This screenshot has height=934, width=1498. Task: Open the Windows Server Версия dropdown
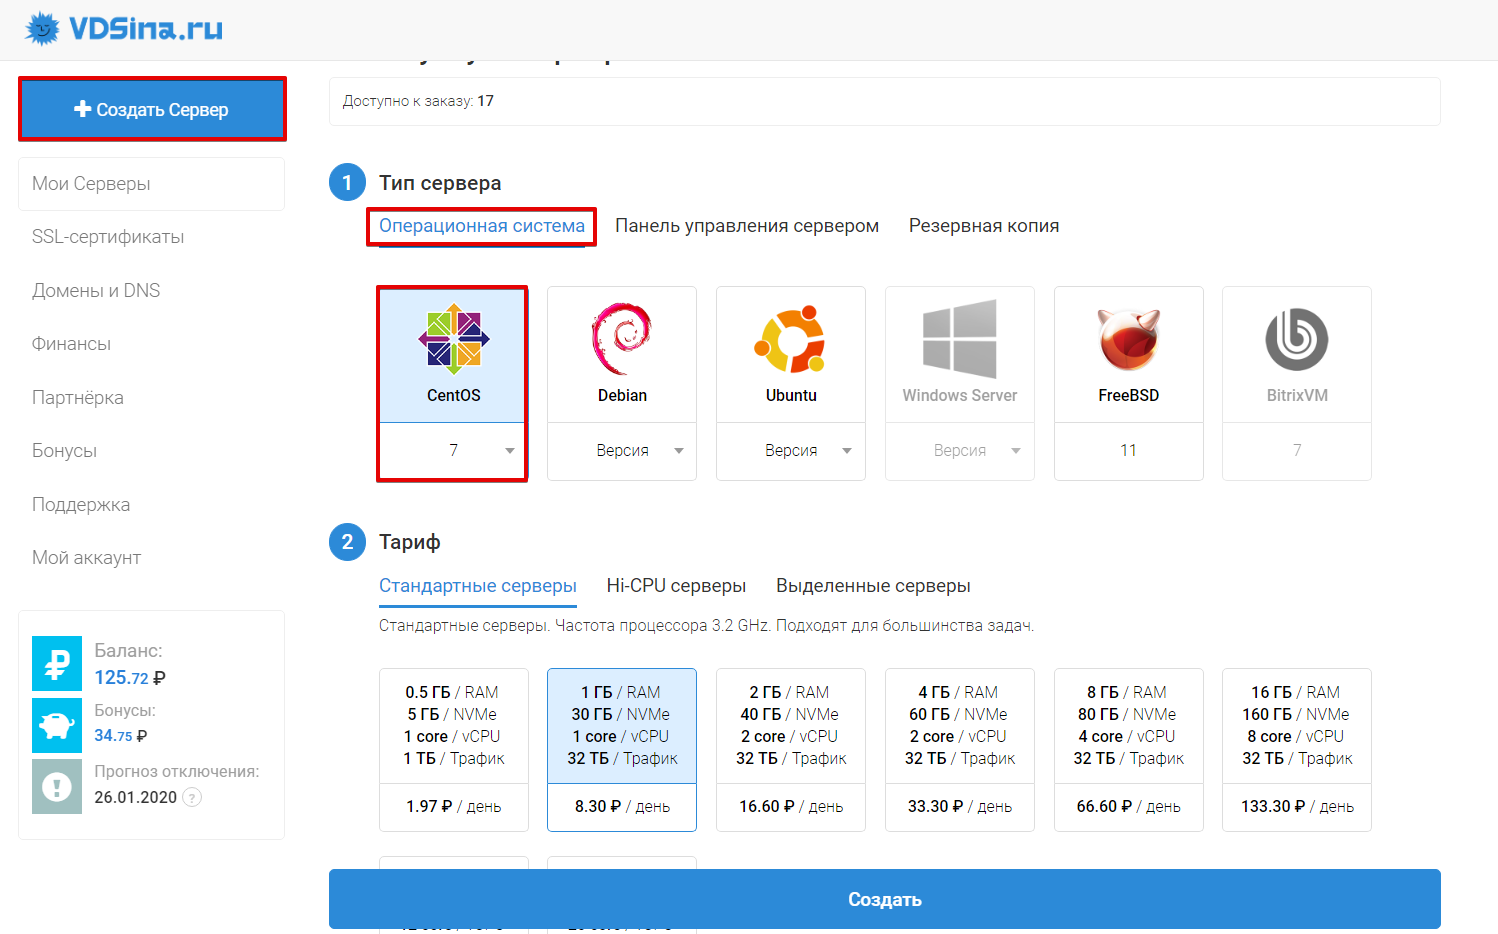(960, 451)
